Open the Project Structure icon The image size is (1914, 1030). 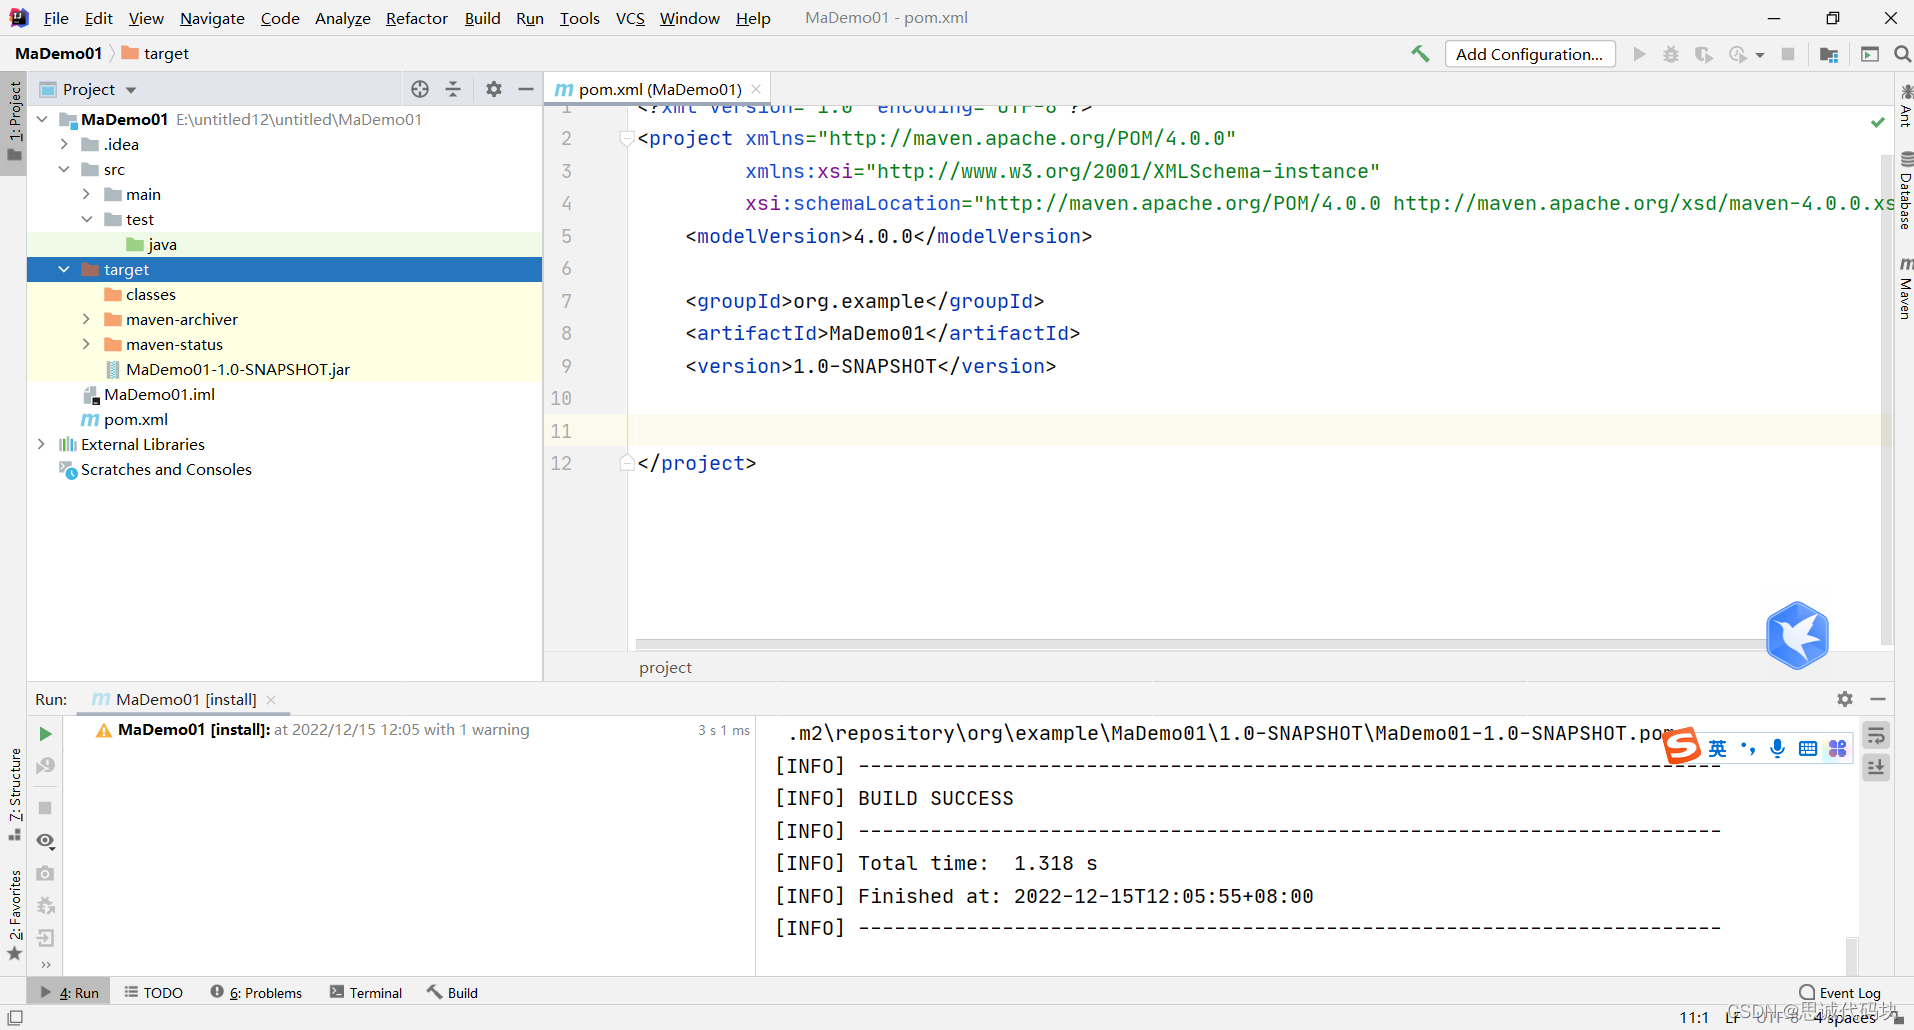click(1829, 54)
